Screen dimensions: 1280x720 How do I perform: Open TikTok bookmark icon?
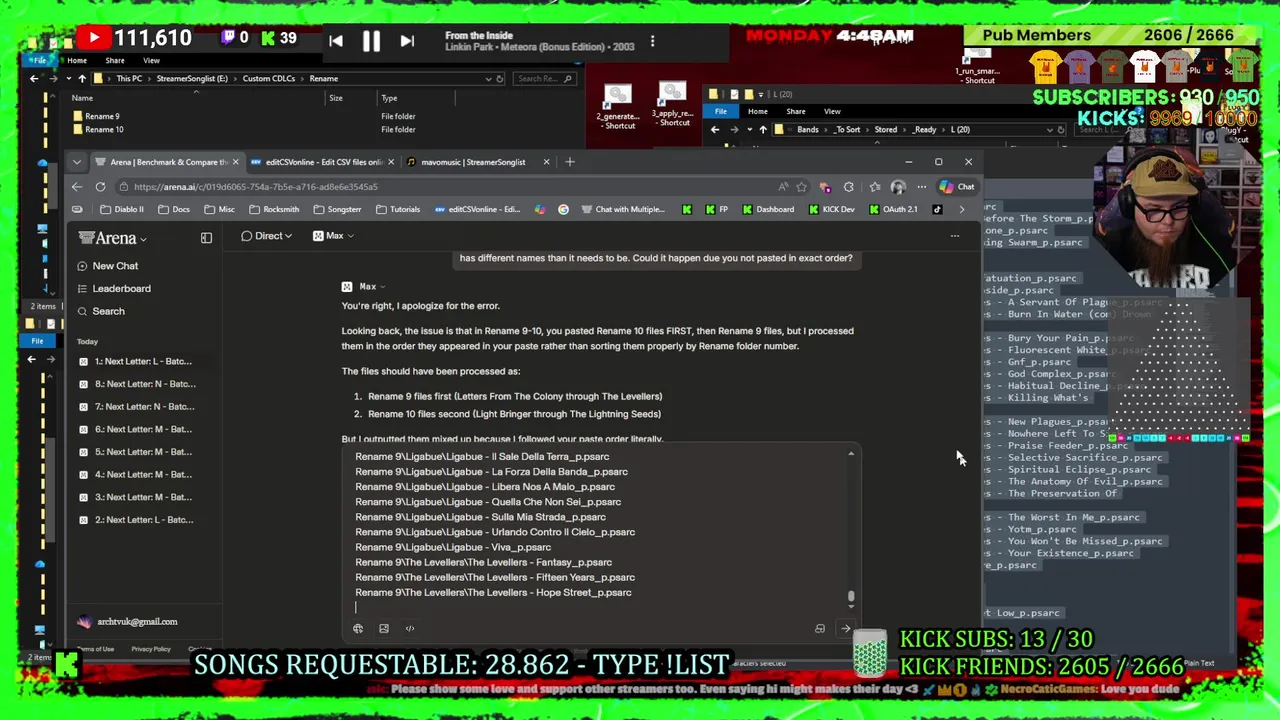[x=937, y=210]
